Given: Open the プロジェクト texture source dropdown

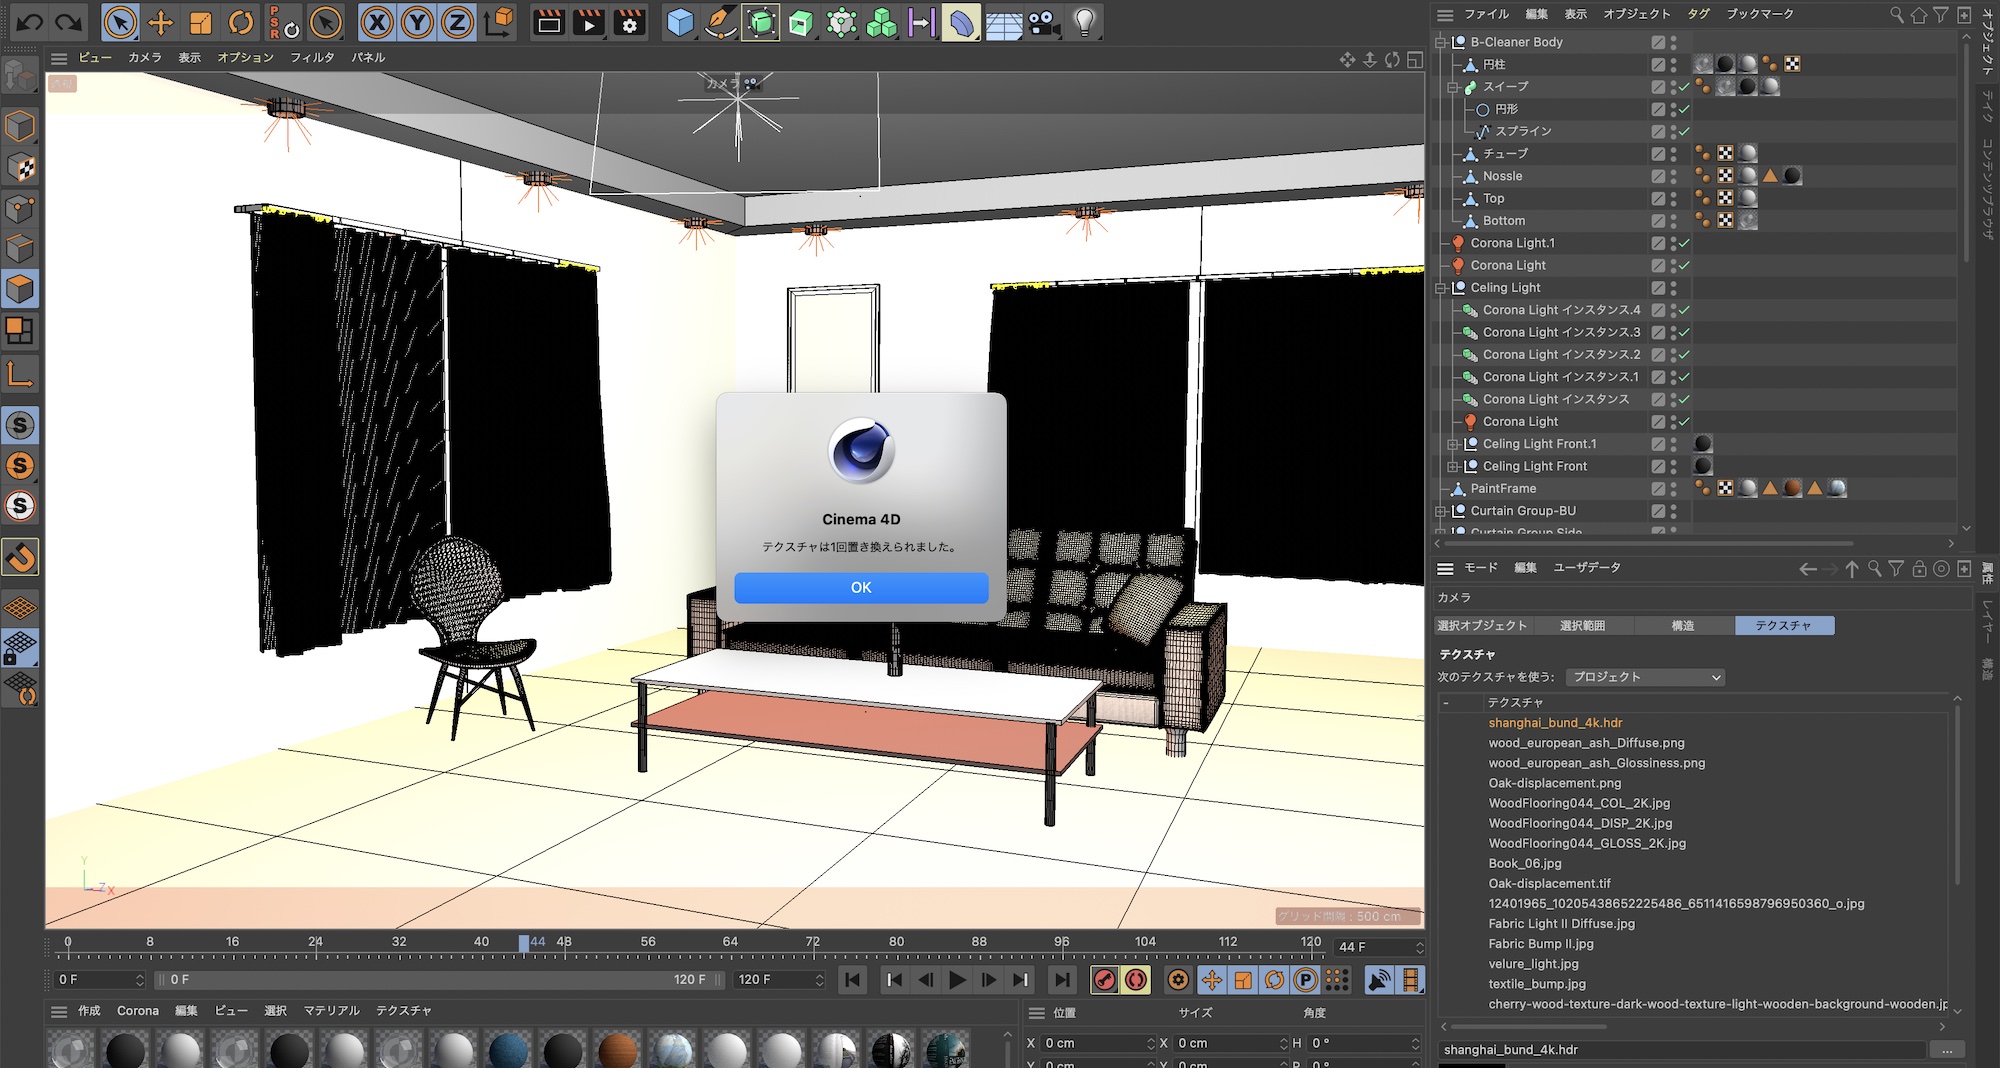Looking at the screenshot, I should (1645, 677).
